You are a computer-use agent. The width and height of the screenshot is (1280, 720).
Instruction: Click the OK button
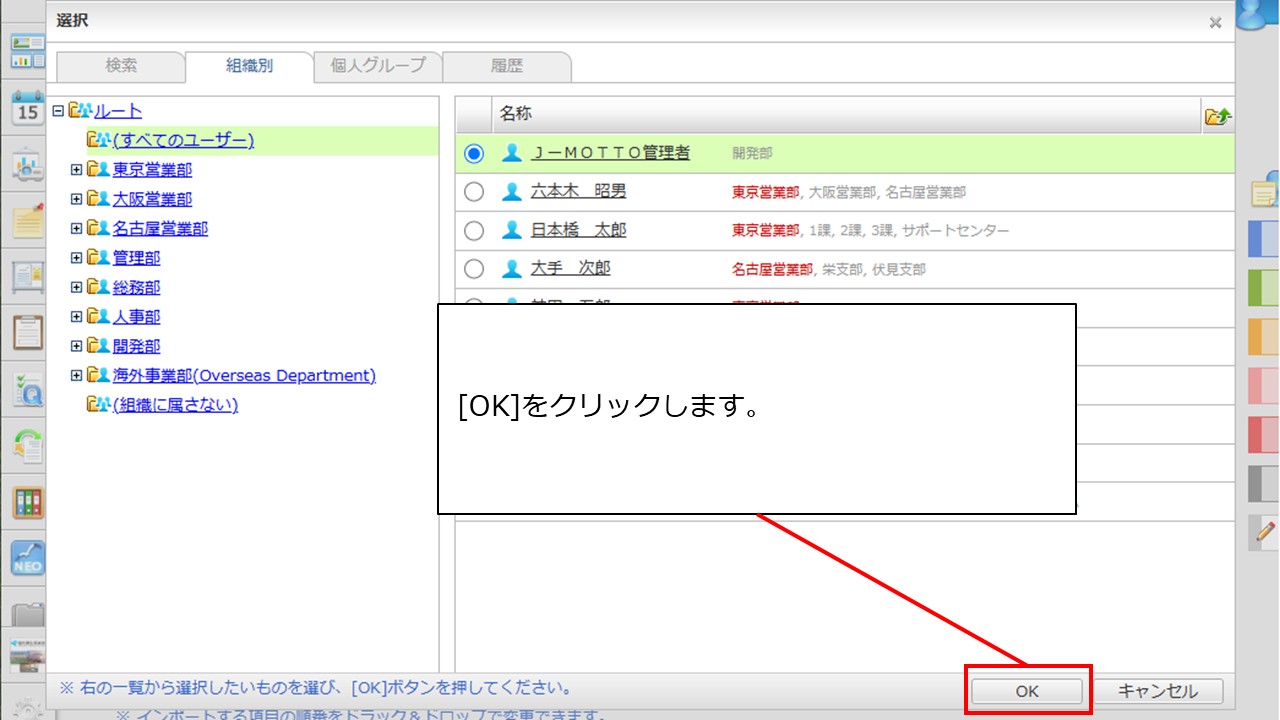pyautogui.click(x=1027, y=691)
